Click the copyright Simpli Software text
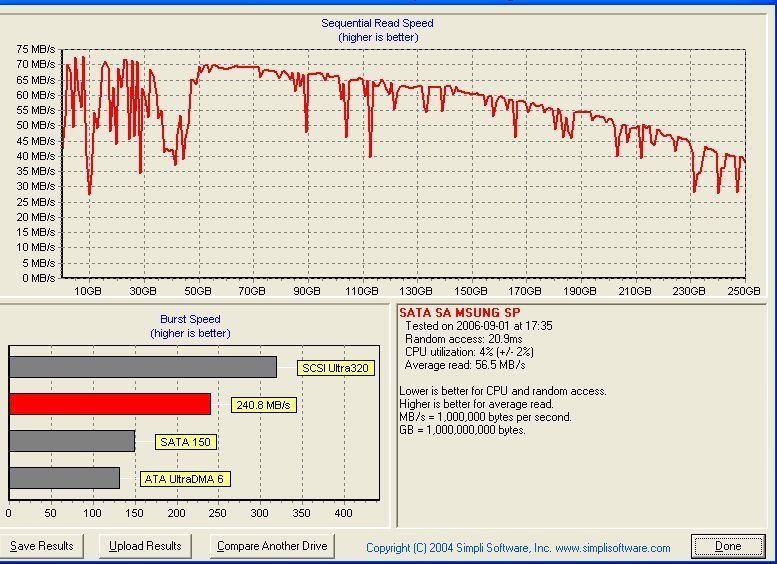The height and width of the screenshot is (564, 777). click(518, 548)
